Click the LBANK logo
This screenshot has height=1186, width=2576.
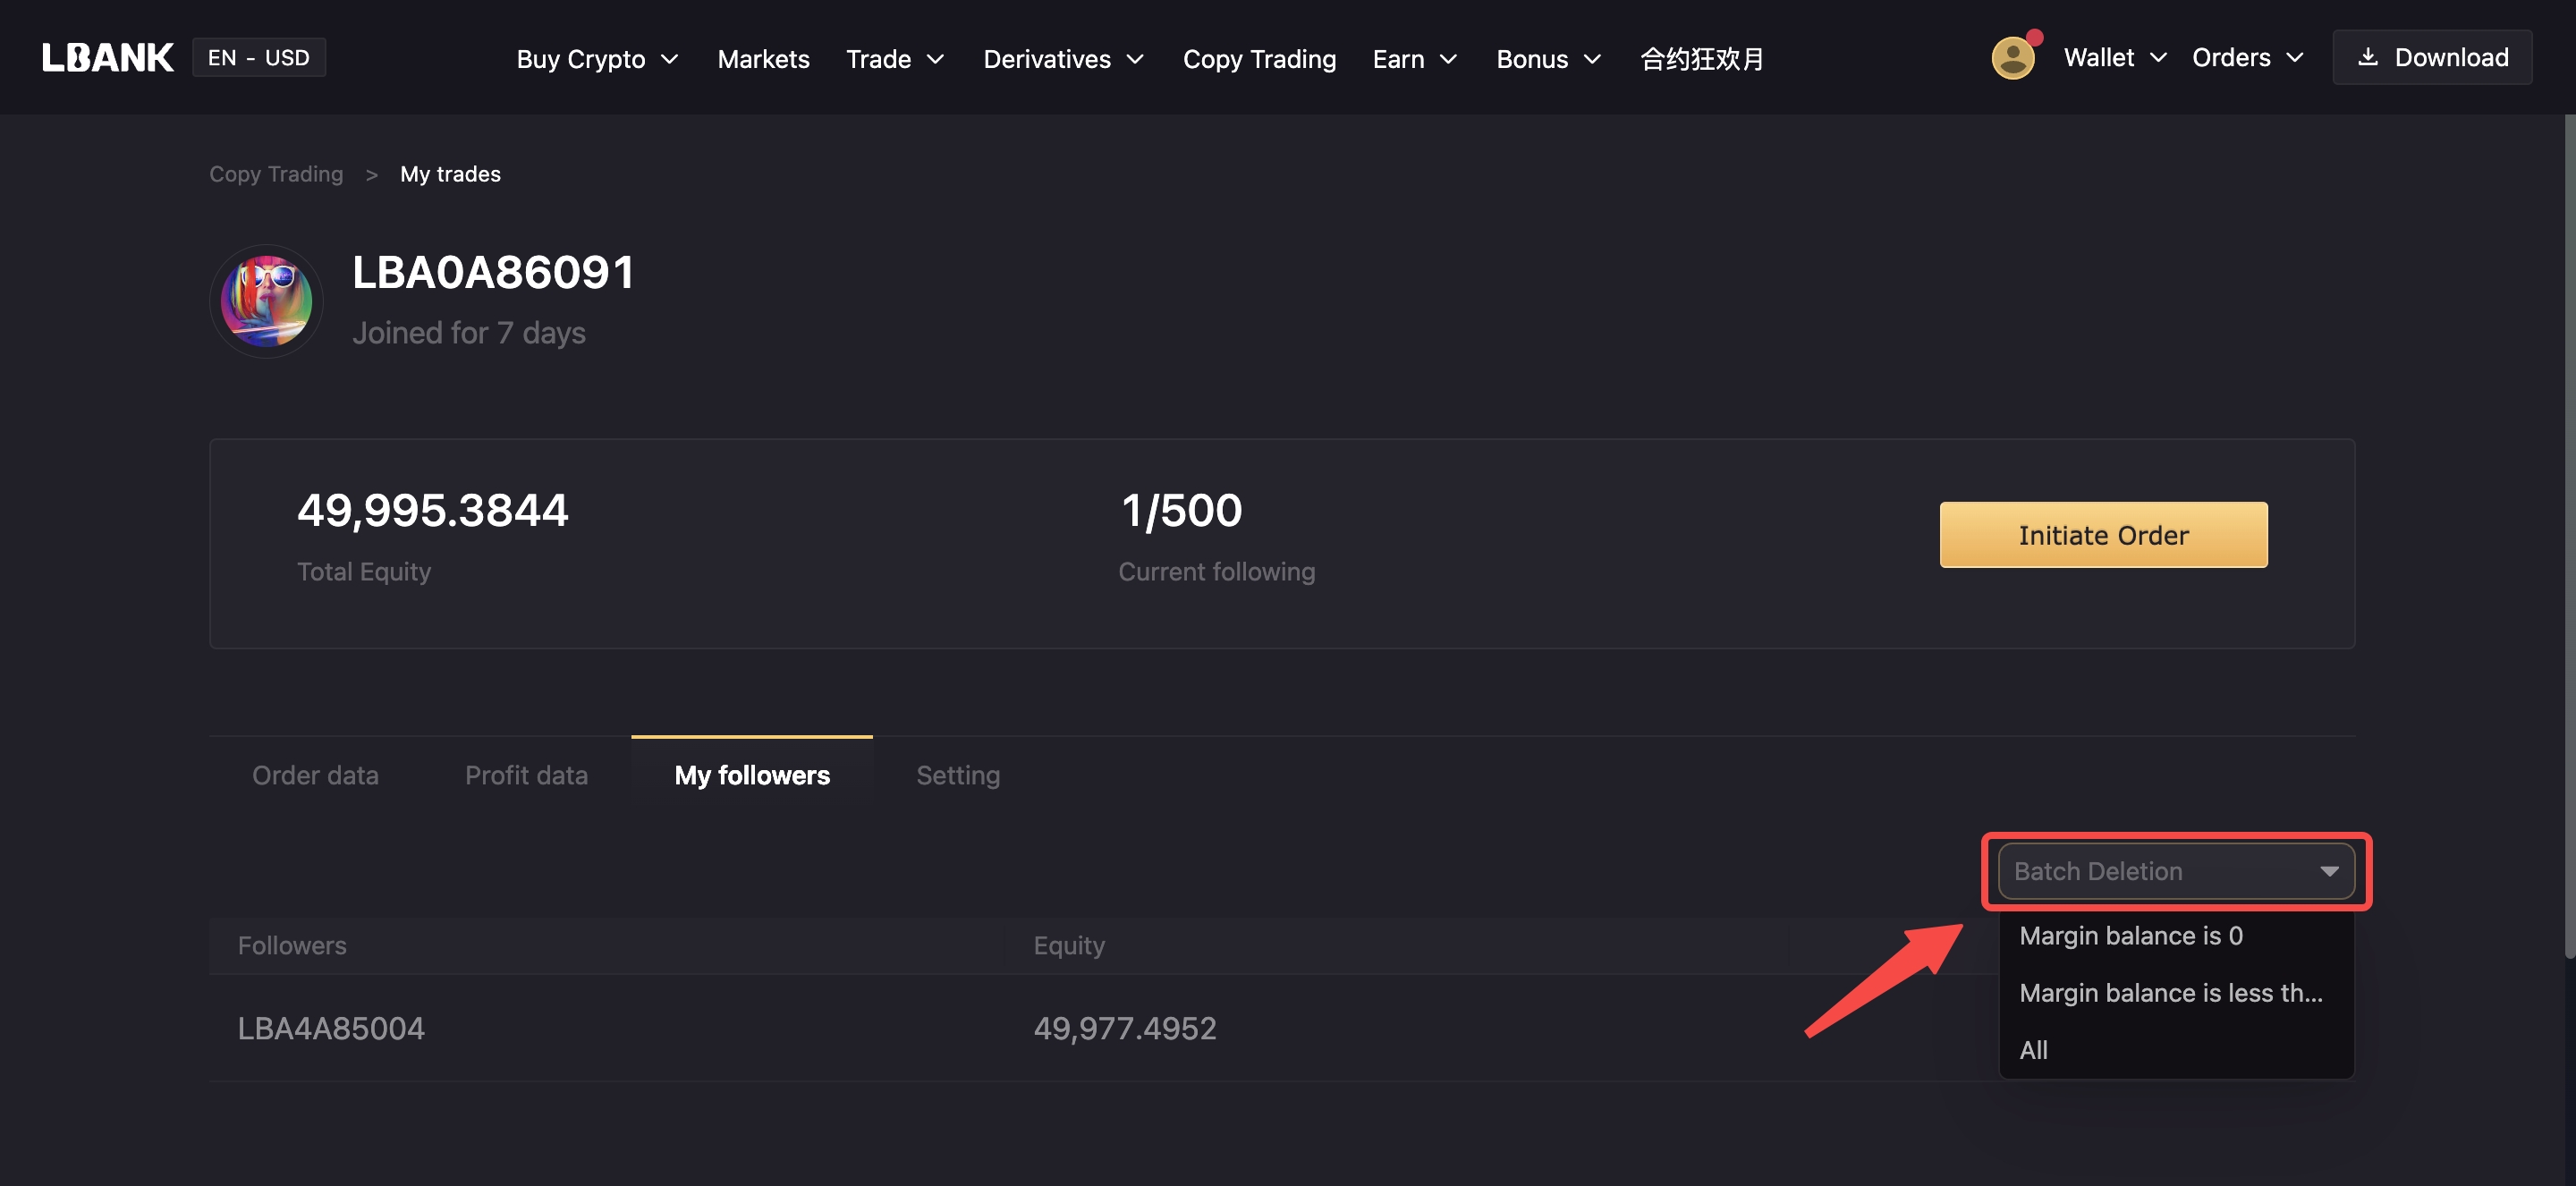click(x=107, y=58)
